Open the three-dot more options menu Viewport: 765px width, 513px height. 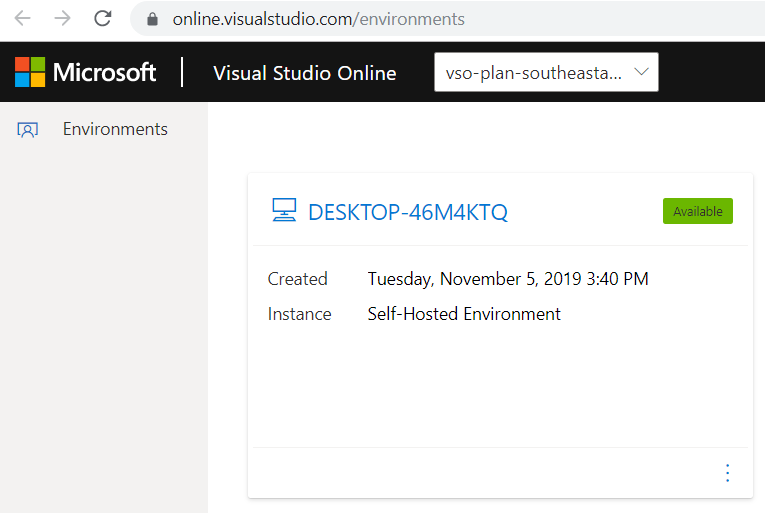(x=727, y=473)
